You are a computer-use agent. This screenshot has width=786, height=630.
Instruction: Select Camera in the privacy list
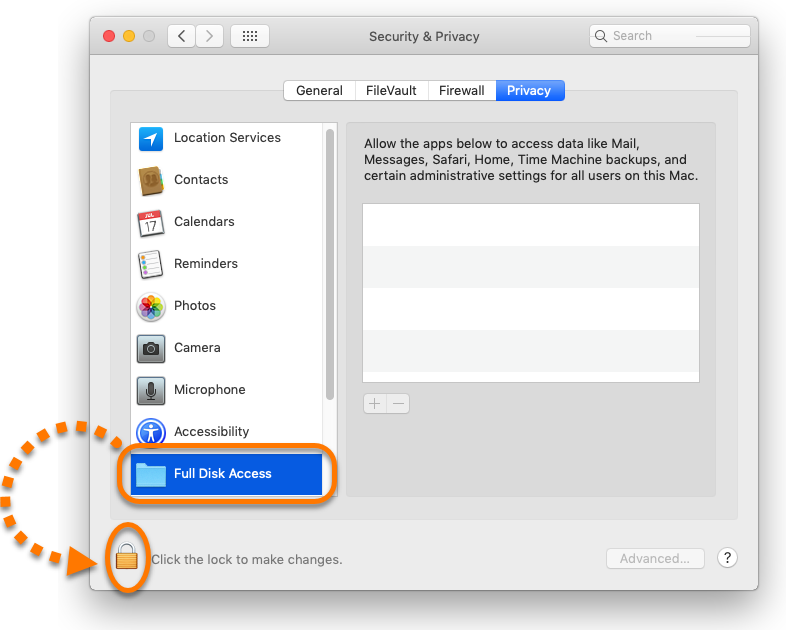(227, 348)
